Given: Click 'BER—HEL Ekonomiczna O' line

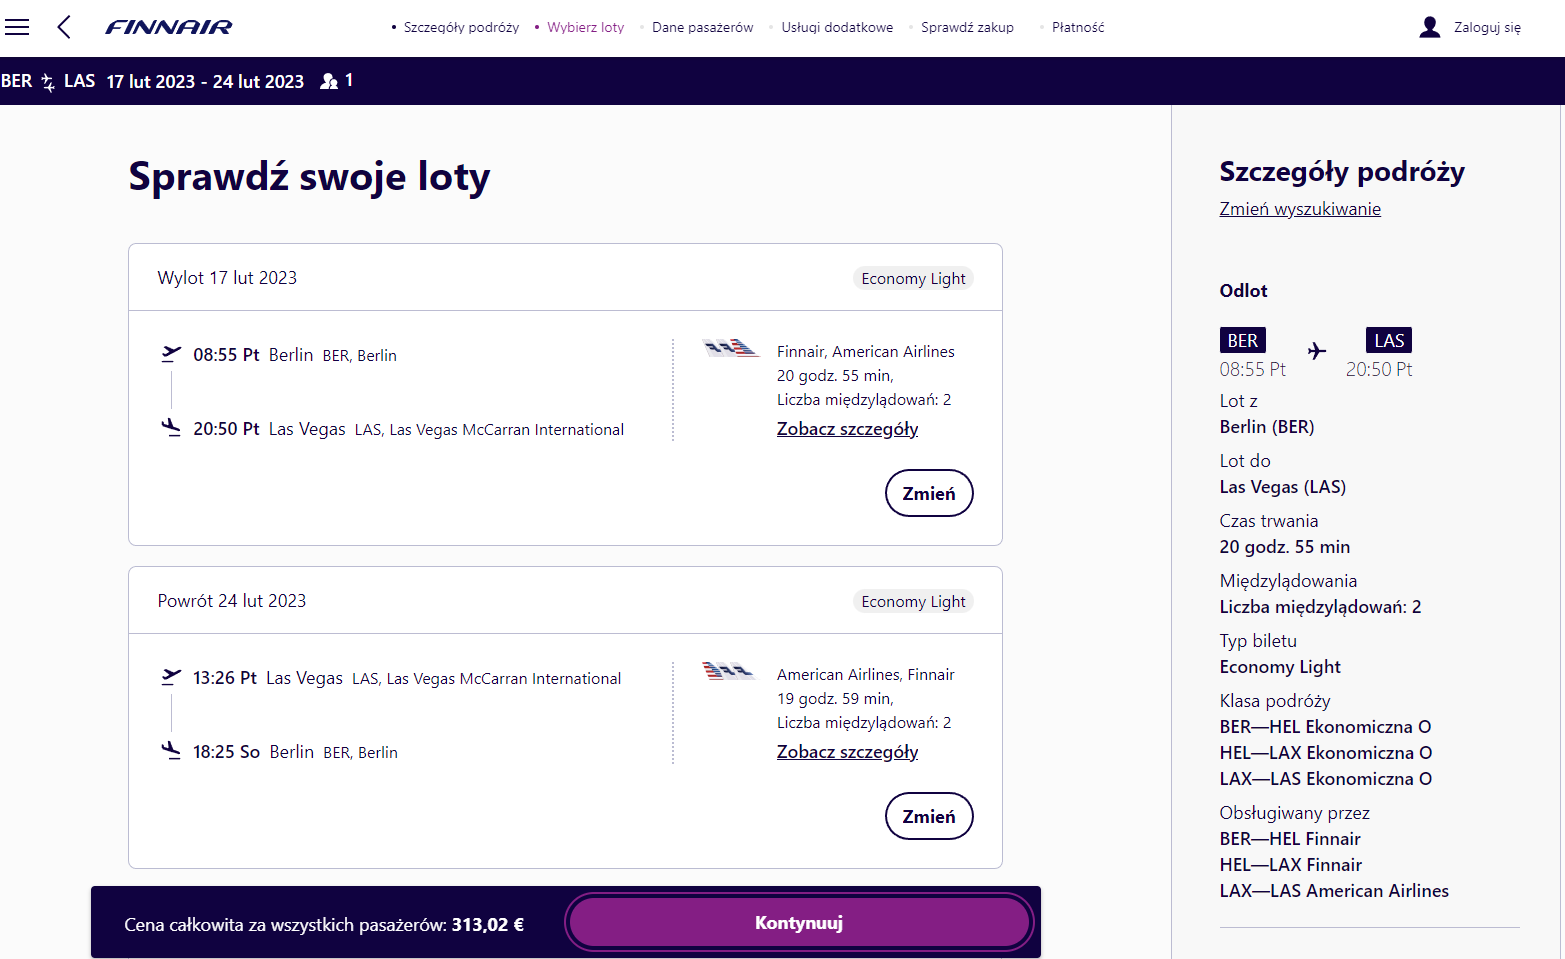Looking at the screenshot, I should point(1326,727).
